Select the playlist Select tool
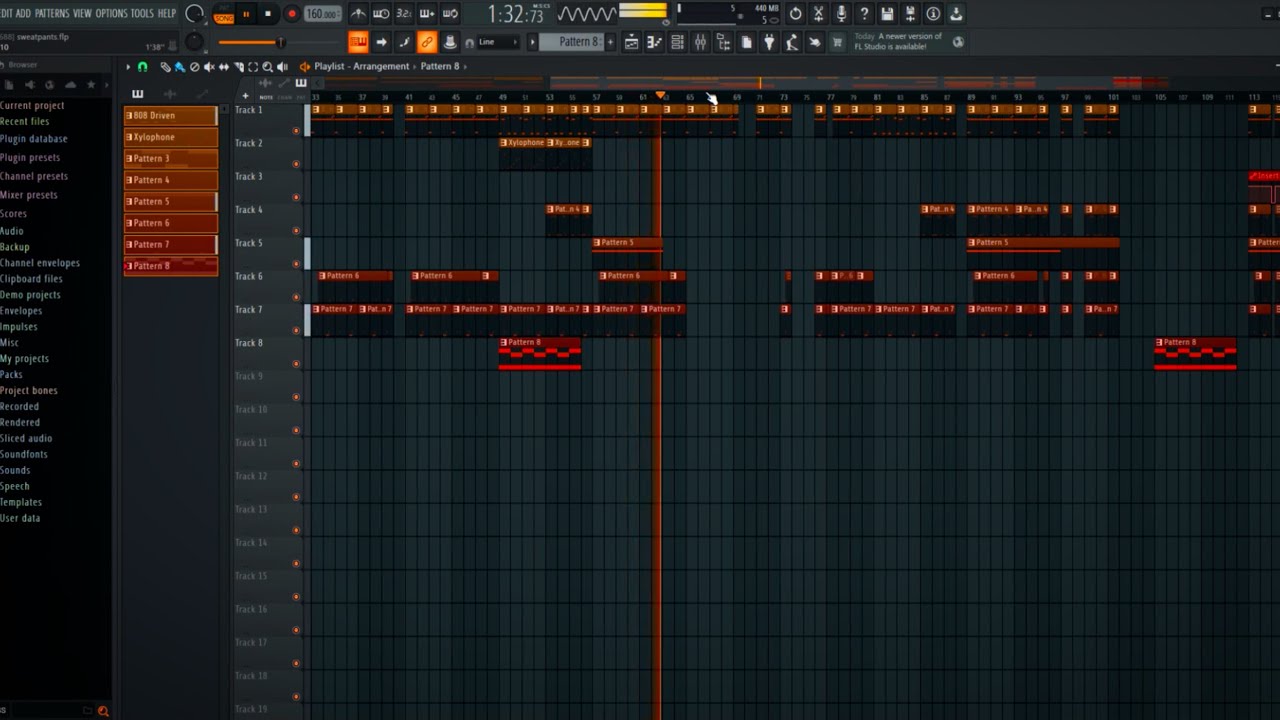The width and height of the screenshot is (1280, 720). [253, 67]
